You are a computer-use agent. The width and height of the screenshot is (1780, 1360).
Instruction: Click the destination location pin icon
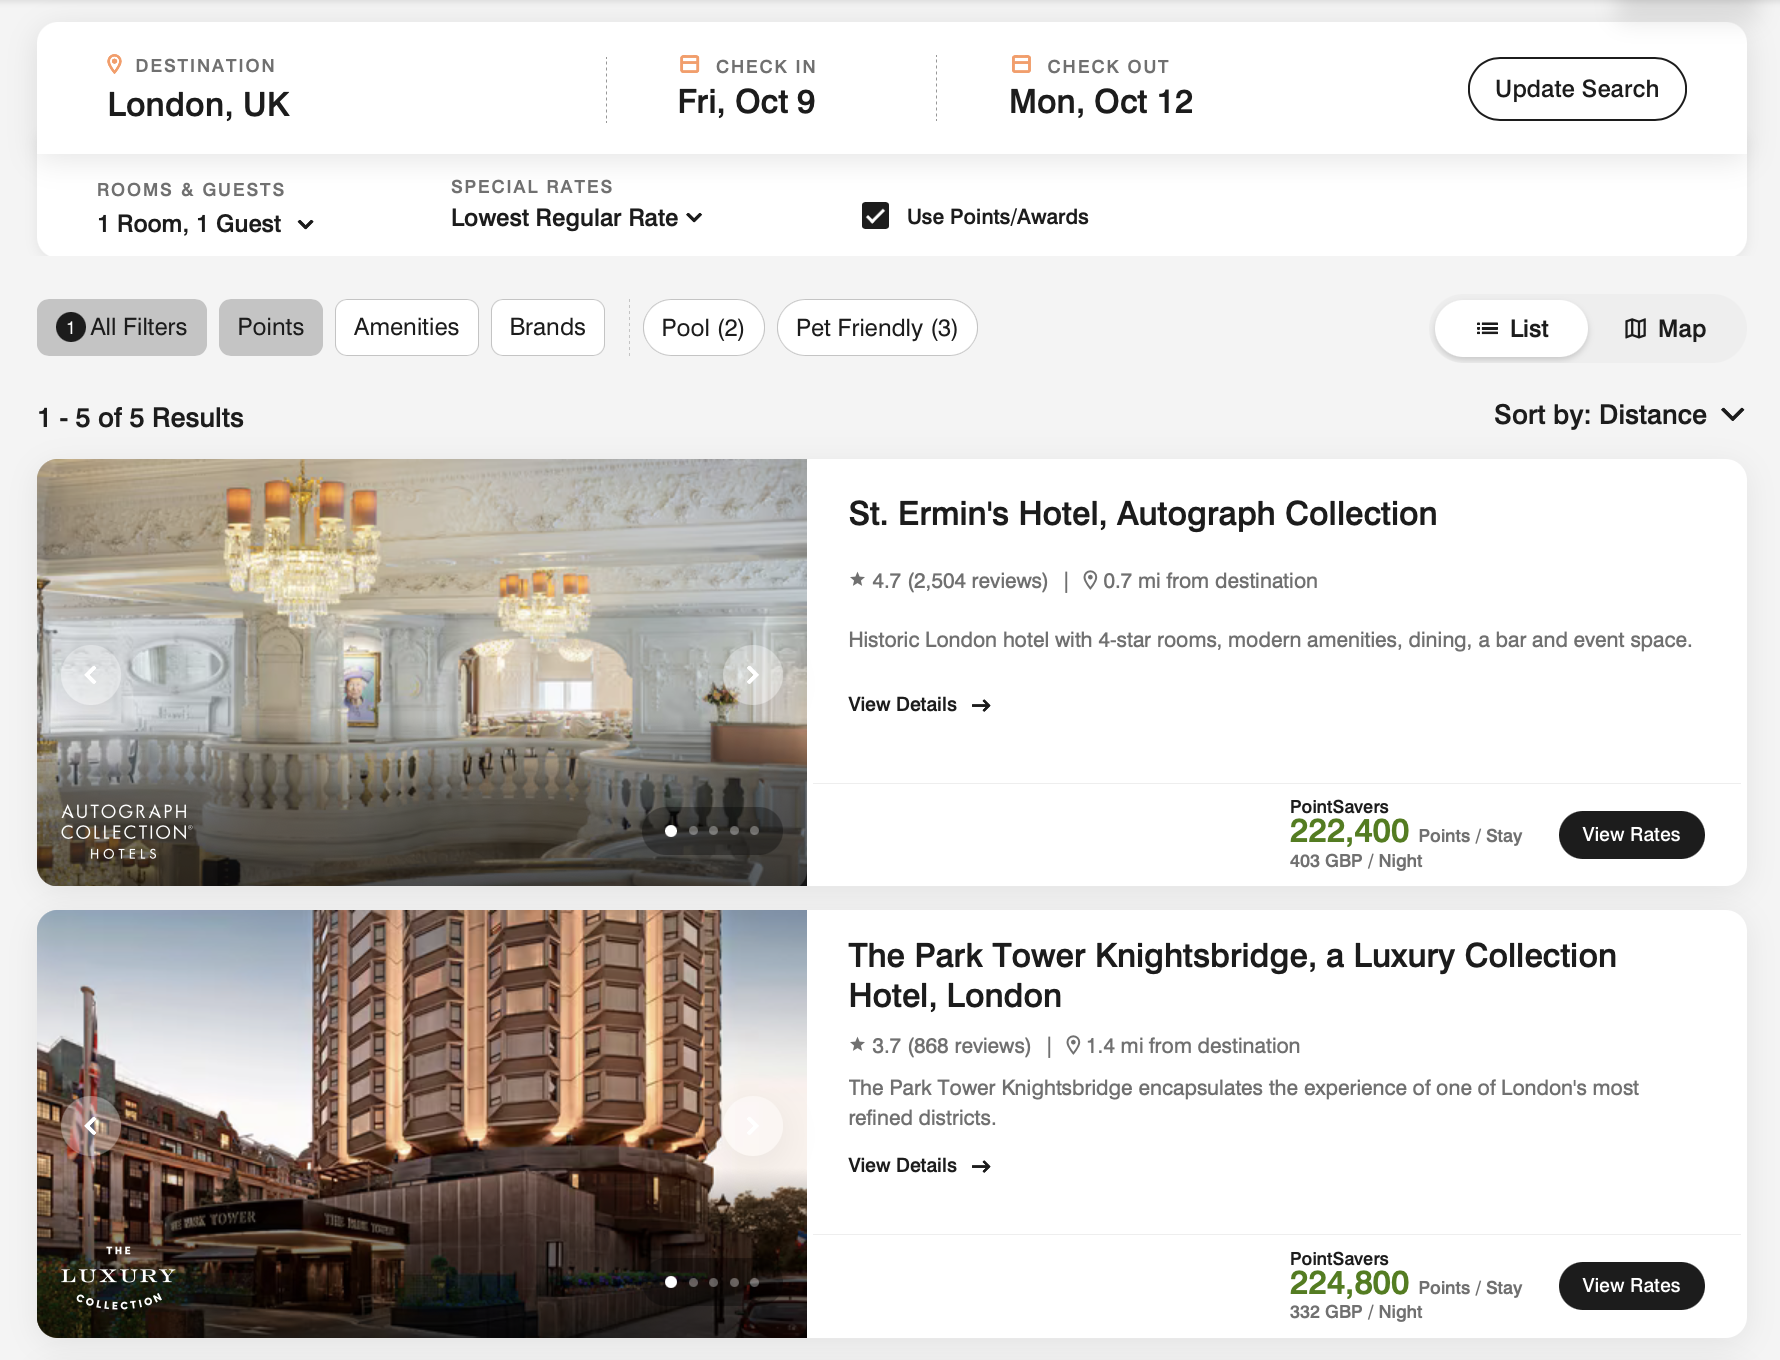(114, 64)
